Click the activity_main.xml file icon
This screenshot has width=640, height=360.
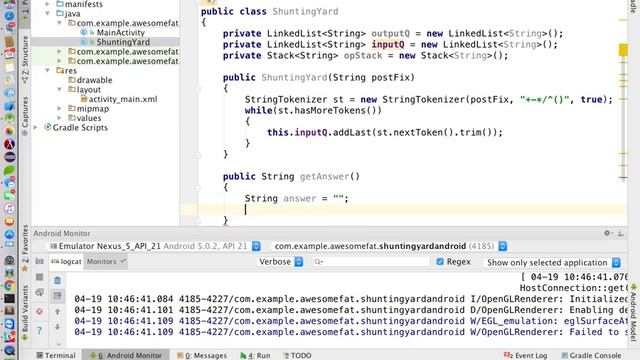84,99
